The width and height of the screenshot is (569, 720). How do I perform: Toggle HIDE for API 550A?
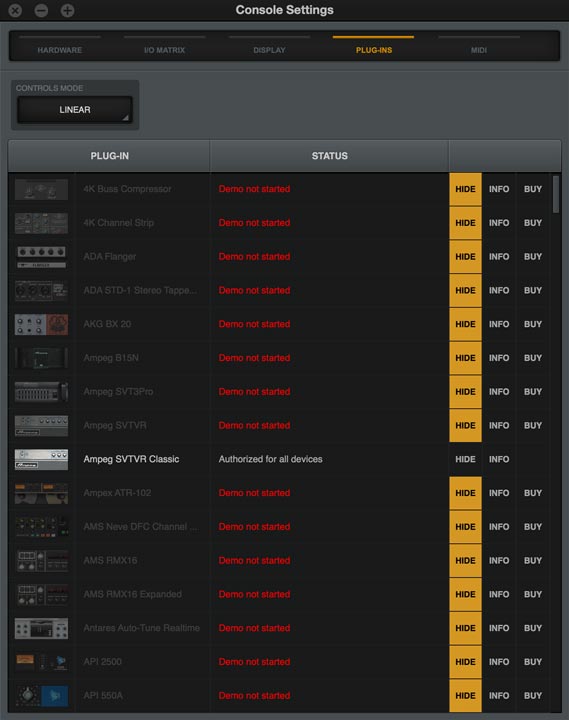tap(465, 696)
